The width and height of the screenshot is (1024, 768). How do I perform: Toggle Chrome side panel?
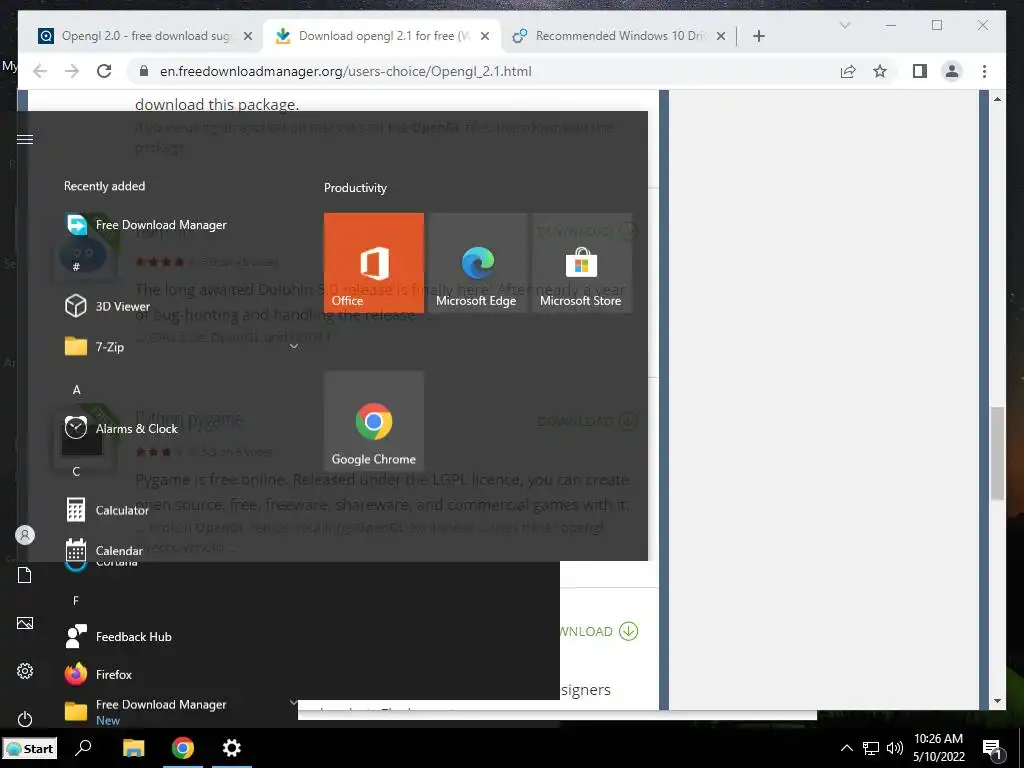point(920,71)
